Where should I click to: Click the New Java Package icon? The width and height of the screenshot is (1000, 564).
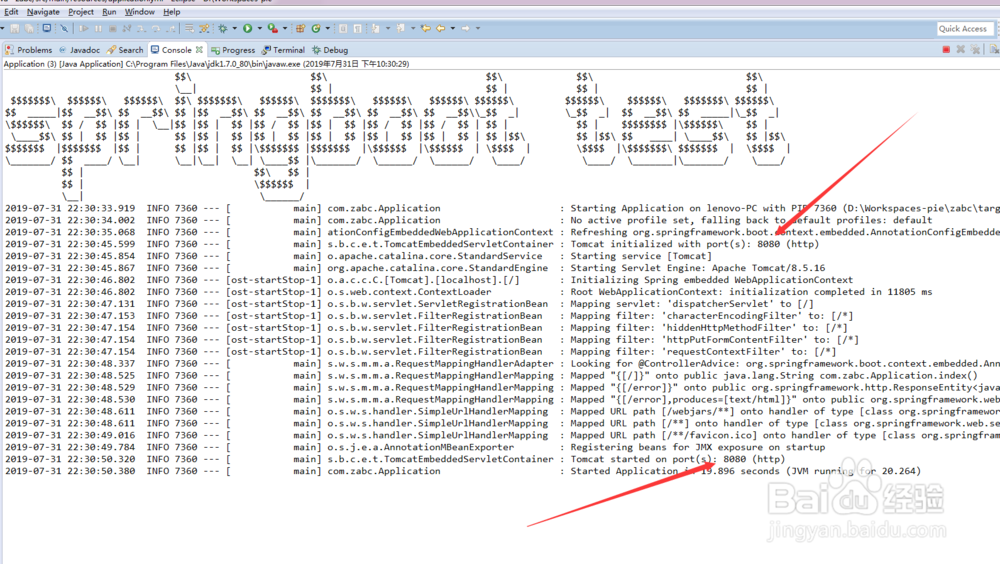tap(300, 29)
